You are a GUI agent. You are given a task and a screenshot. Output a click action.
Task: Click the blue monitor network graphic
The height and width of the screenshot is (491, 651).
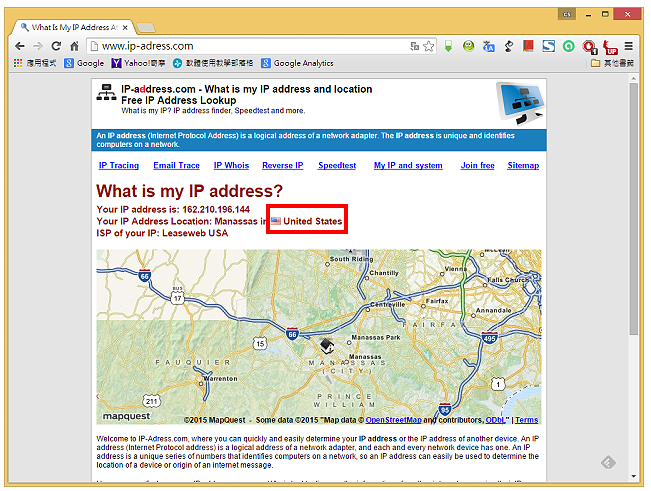521,103
